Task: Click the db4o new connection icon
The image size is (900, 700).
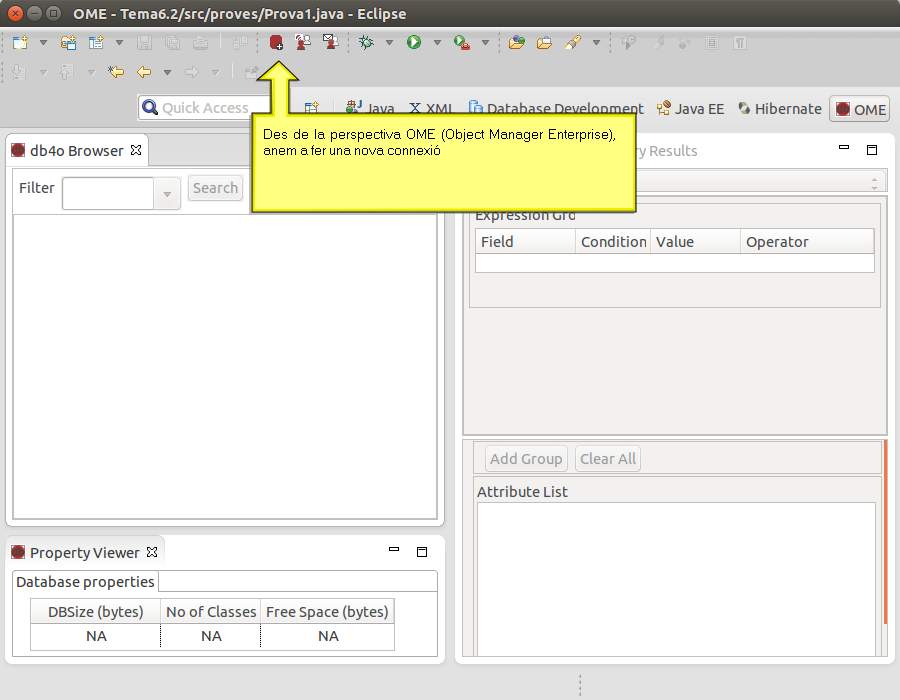Action: pos(276,42)
